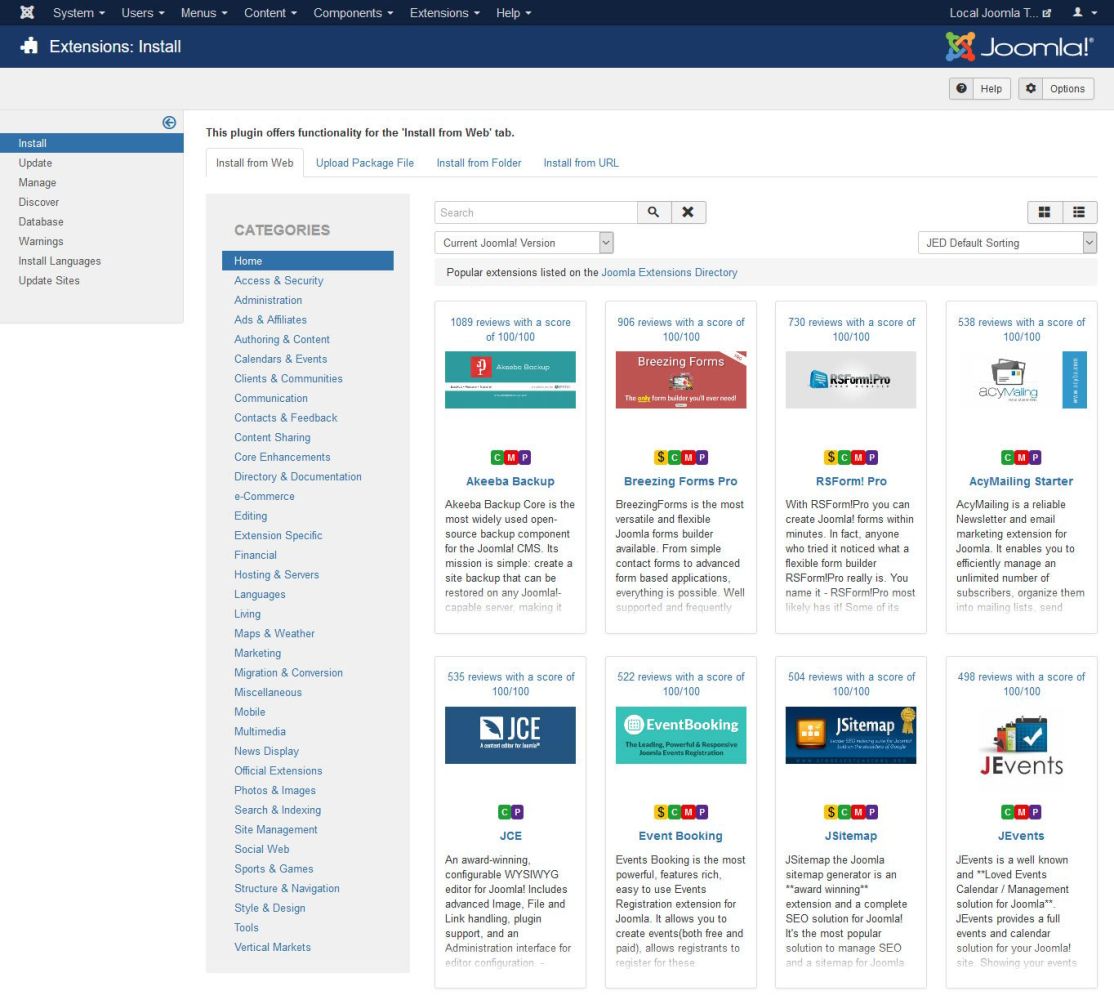
Task: Click the search magnifier button
Action: click(x=654, y=212)
